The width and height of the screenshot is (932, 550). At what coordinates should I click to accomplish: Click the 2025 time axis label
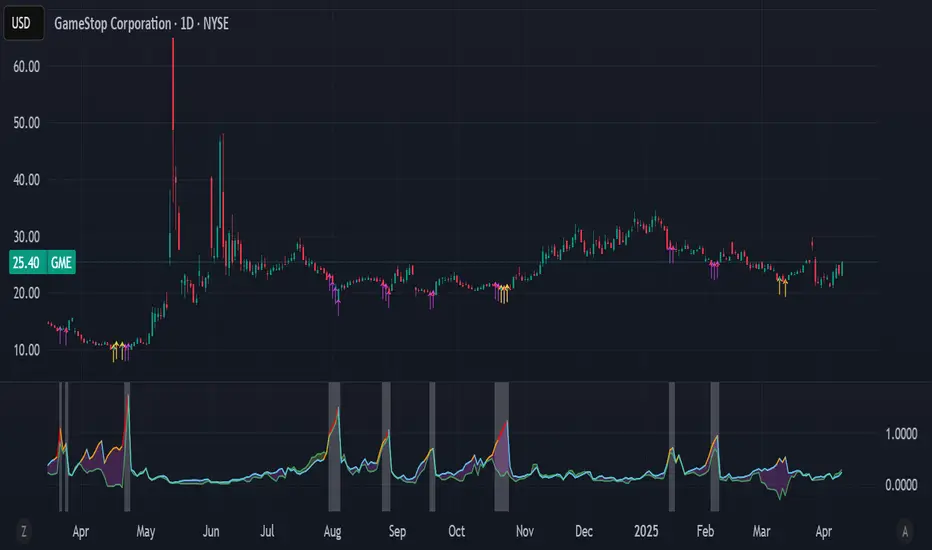(646, 532)
